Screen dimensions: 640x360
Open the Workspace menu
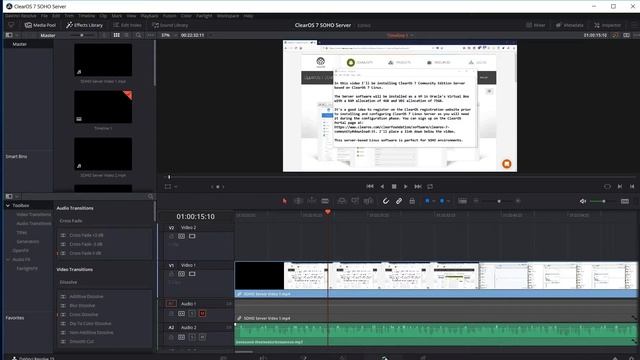tap(228, 16)
